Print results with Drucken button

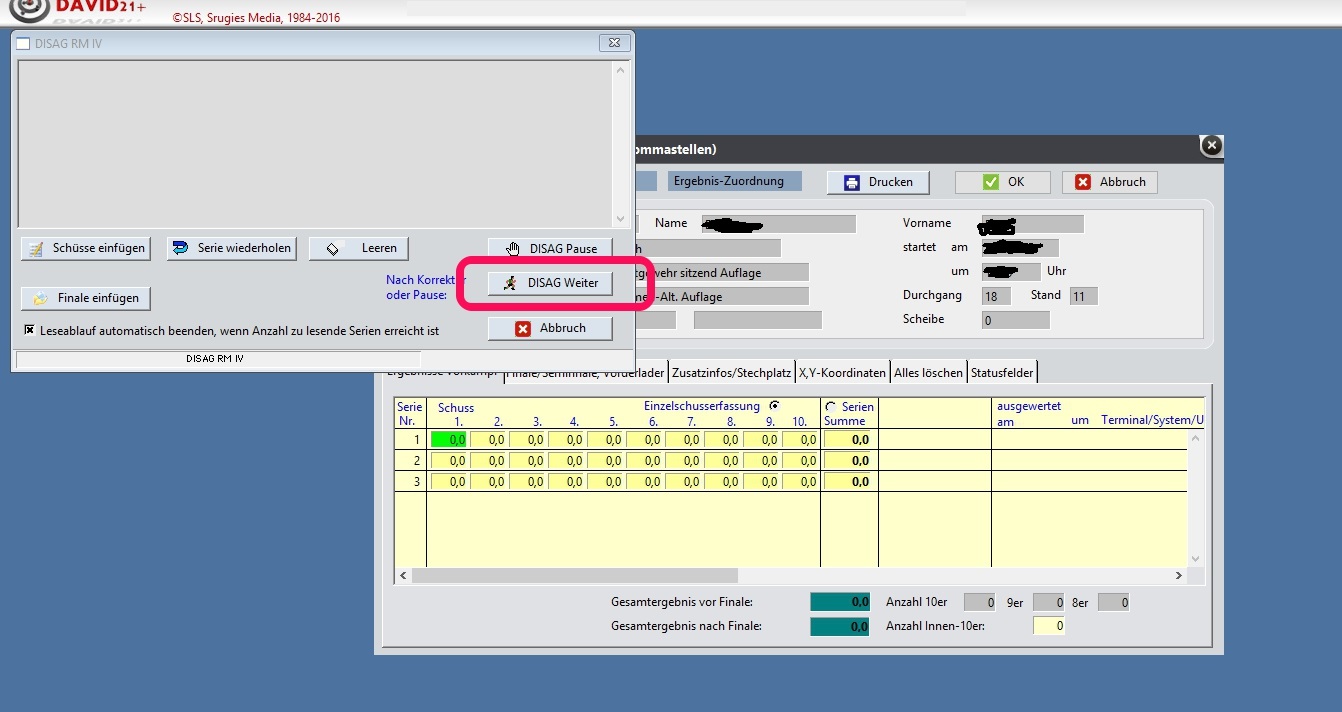(x=878, y=182)
